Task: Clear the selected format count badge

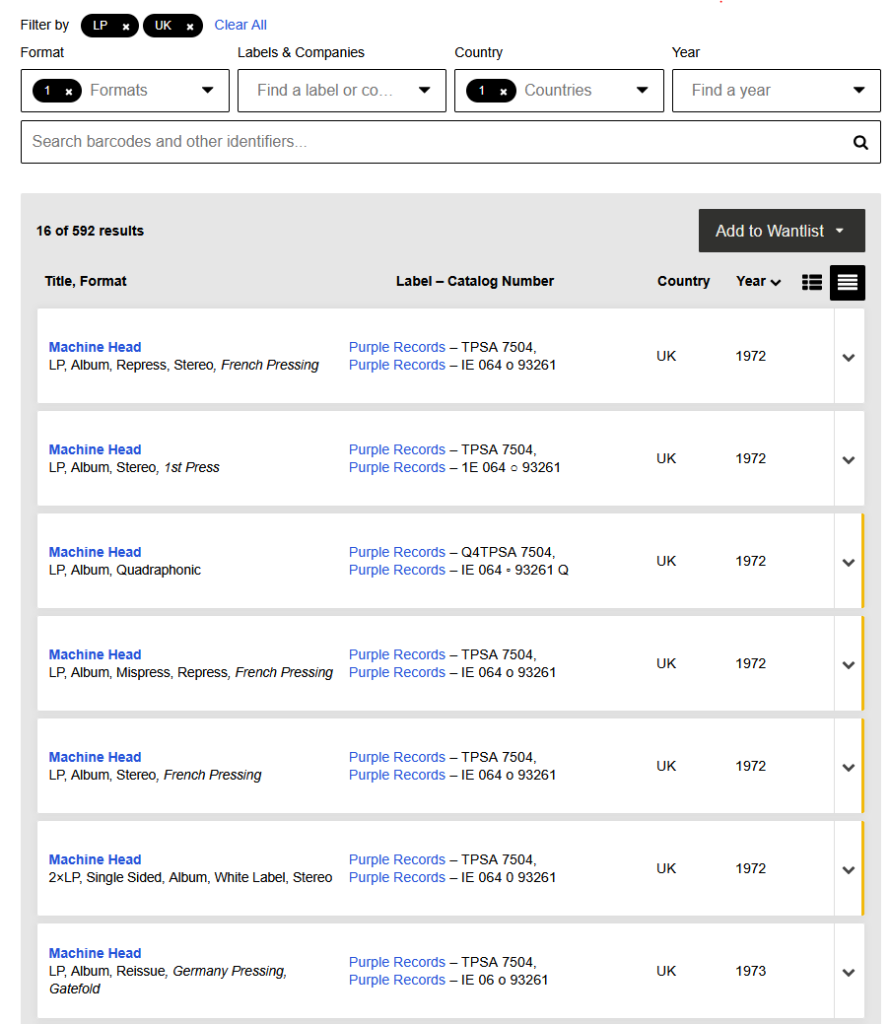Action: (x=69, y=91)
